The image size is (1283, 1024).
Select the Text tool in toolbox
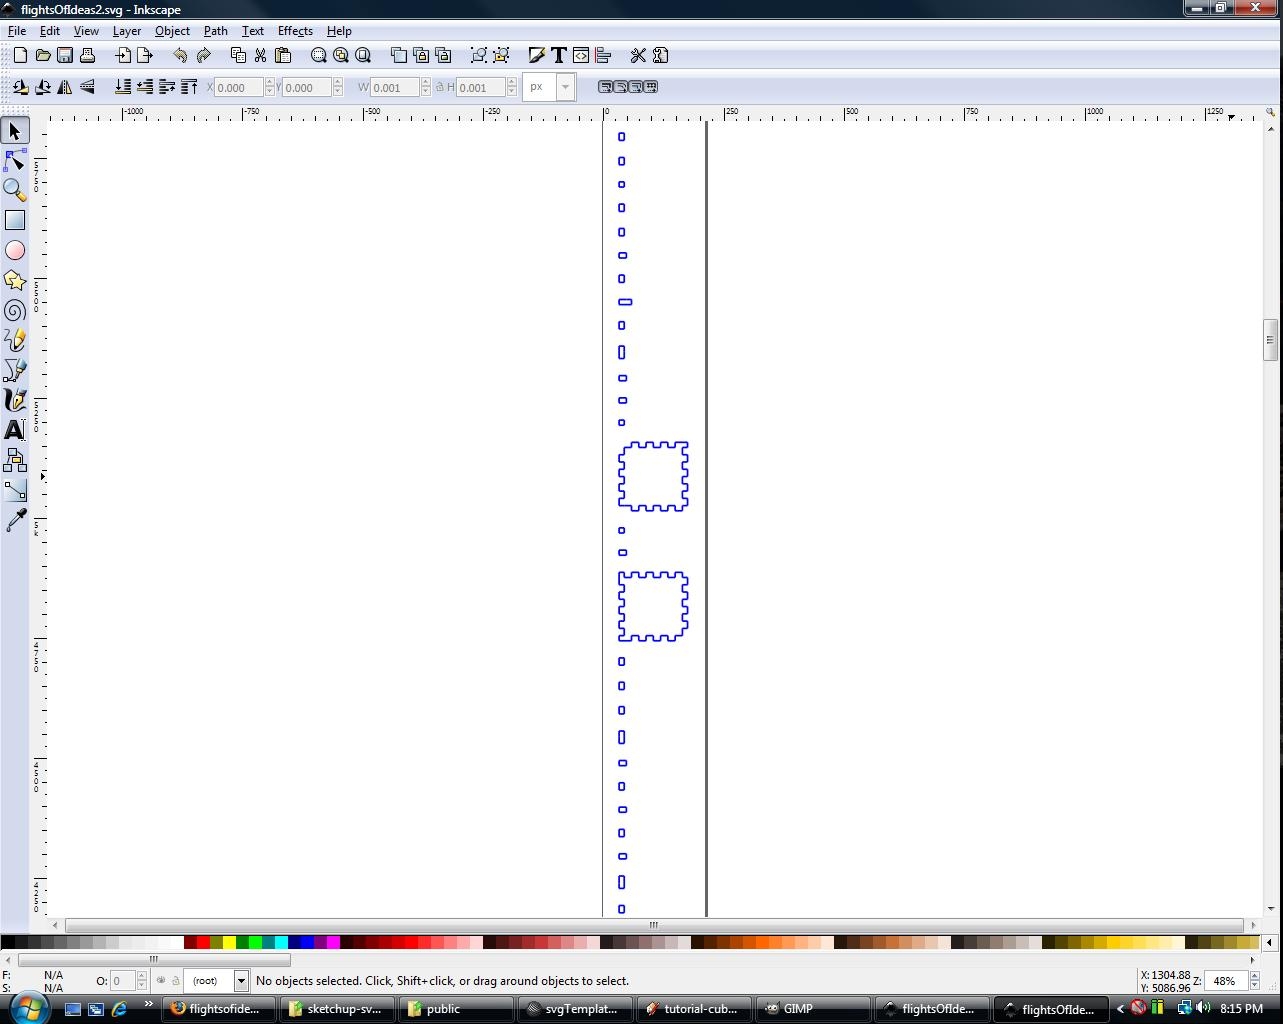coord(15,430)
